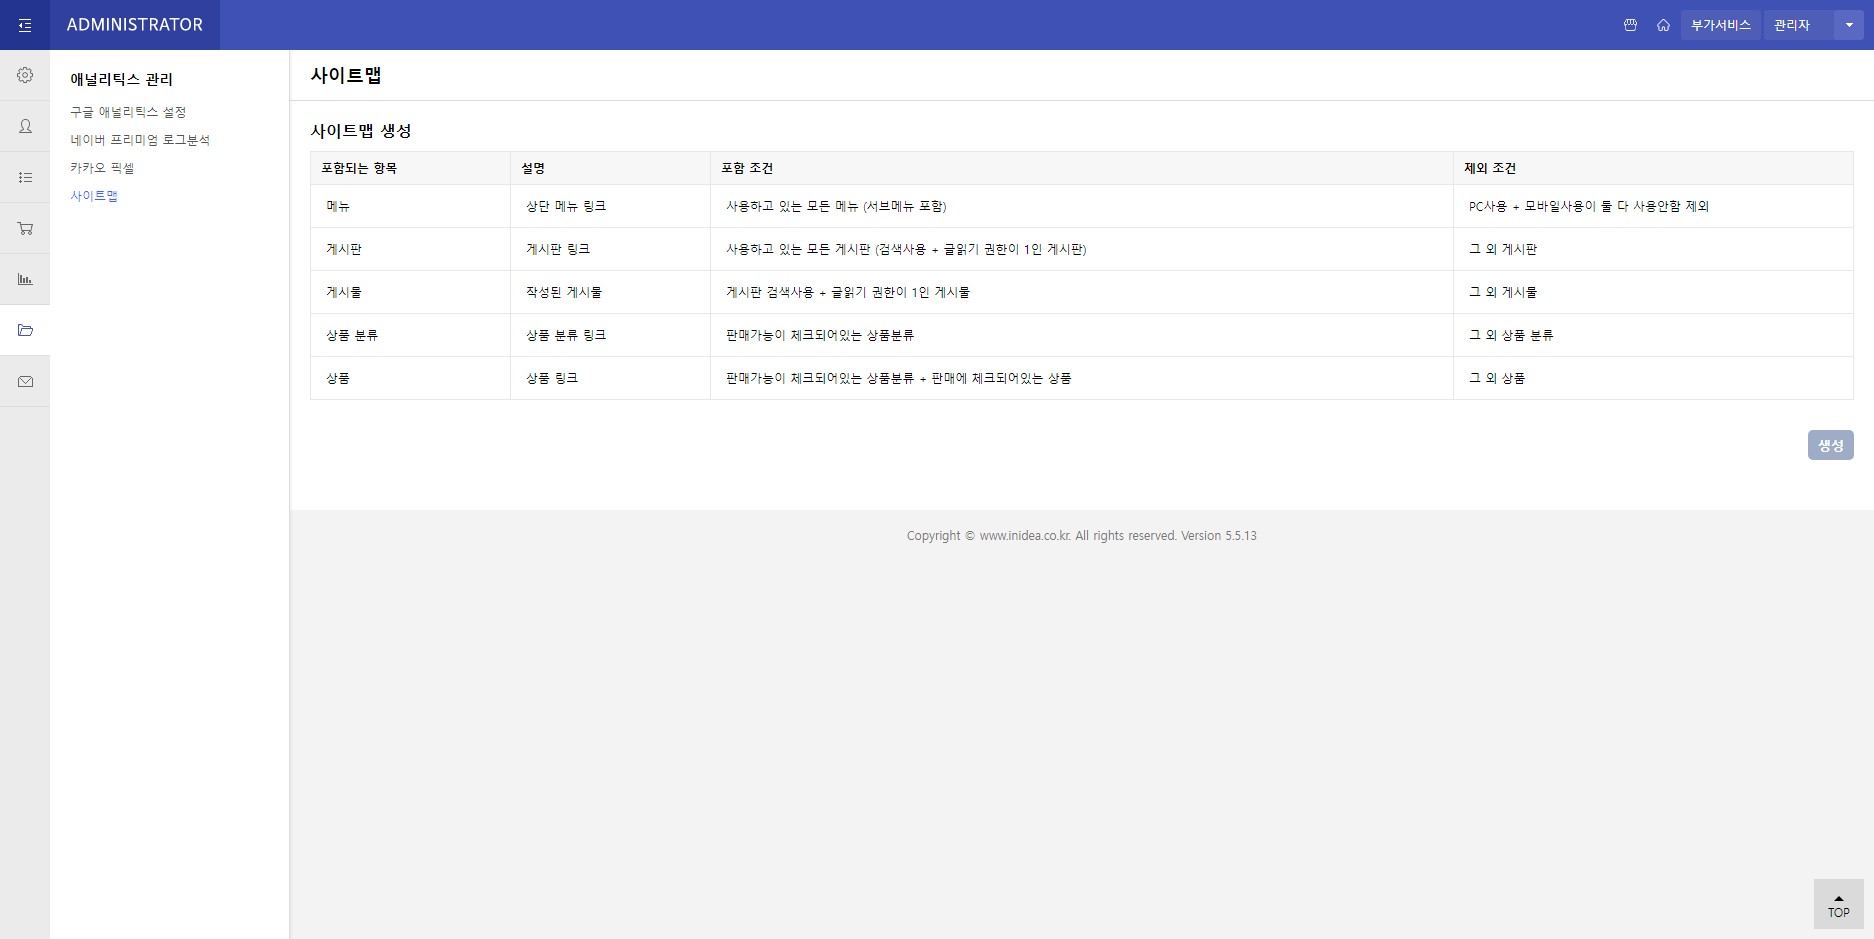
Task: Click the 판매가능이 체크되어있는 상품분류 cell
Action: (1081, 335)
